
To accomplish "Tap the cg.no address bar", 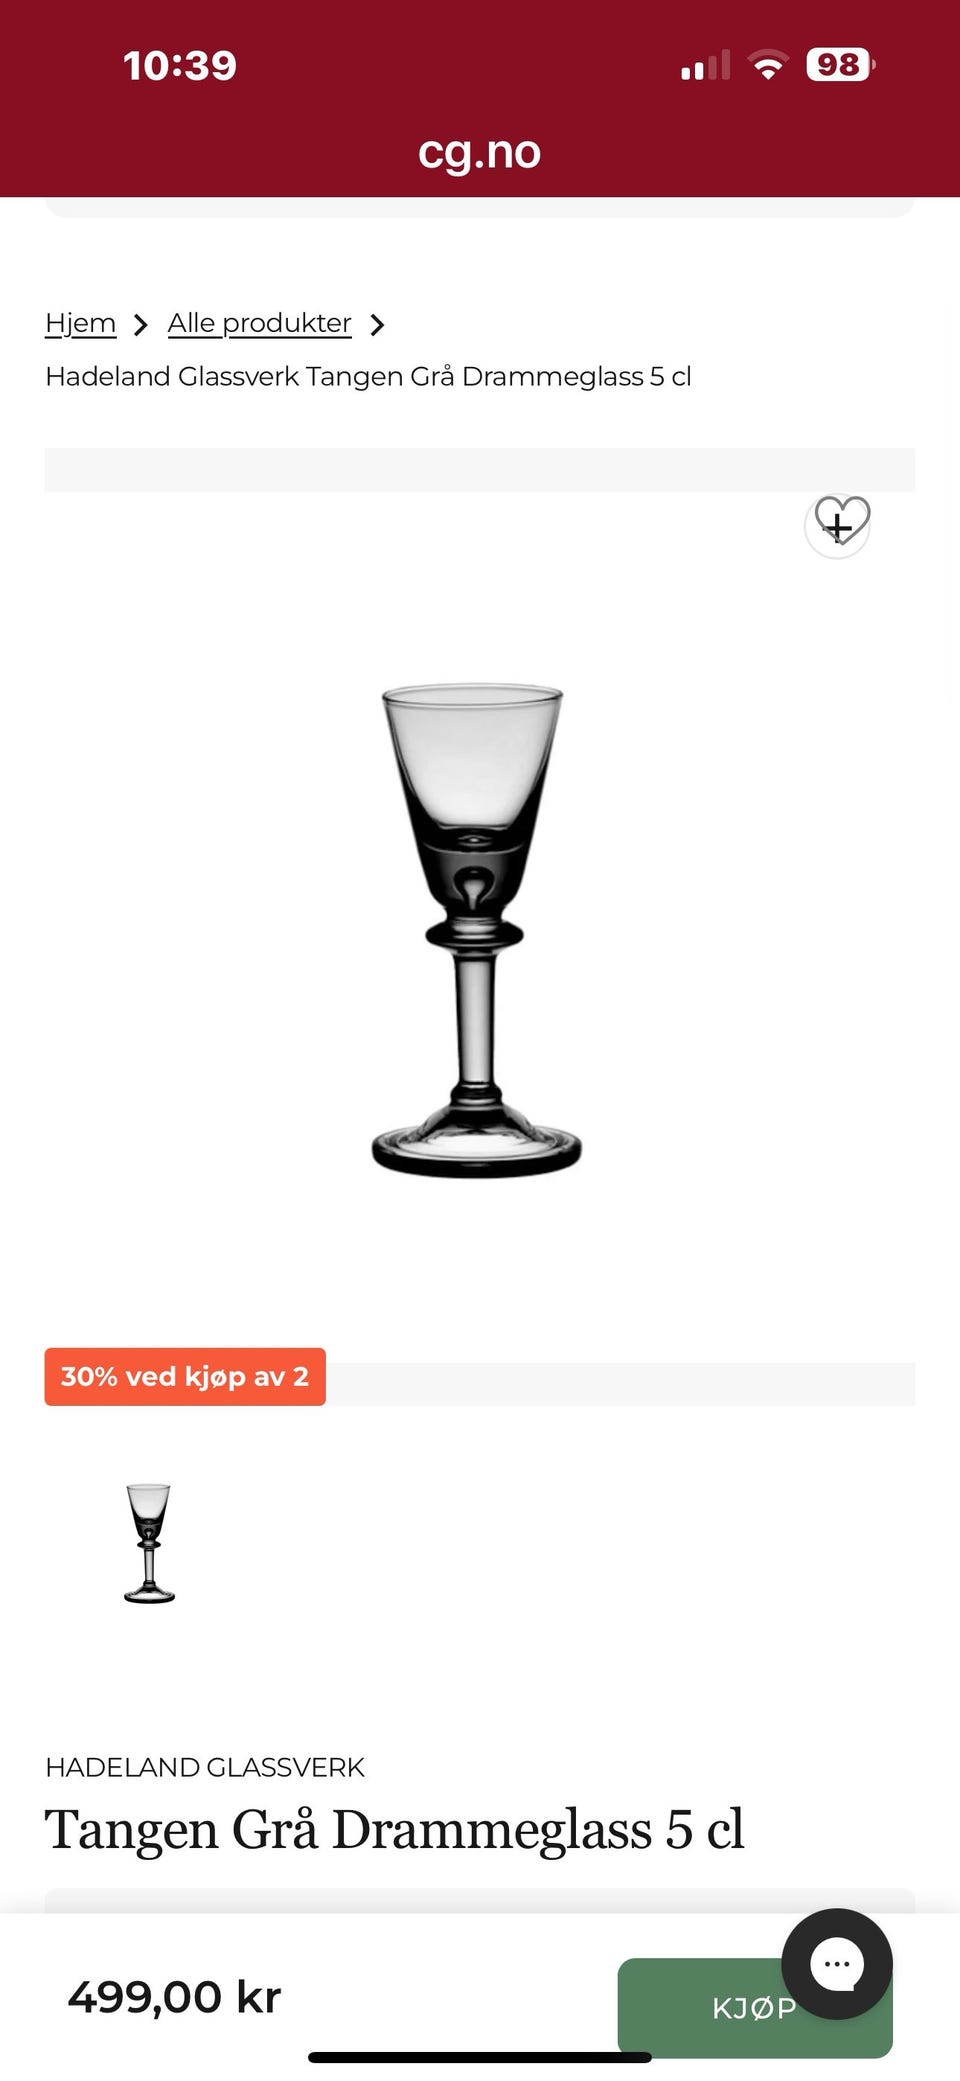I will pos(480,152).
